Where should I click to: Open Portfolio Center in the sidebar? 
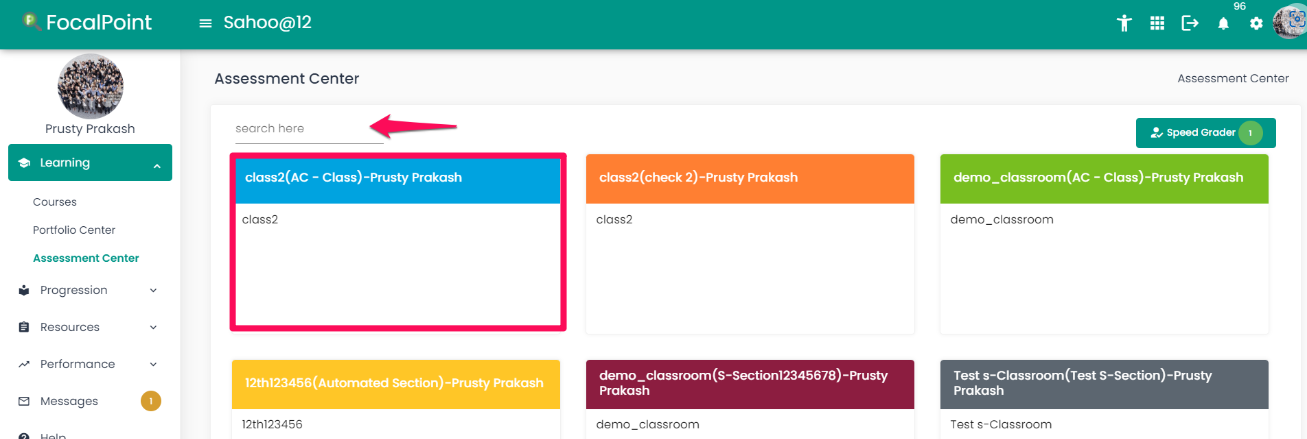(74, 230)
